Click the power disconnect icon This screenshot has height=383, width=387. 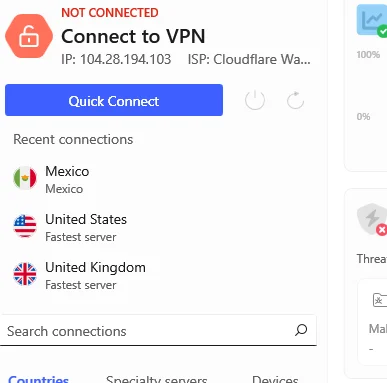[x=255, y=100]
